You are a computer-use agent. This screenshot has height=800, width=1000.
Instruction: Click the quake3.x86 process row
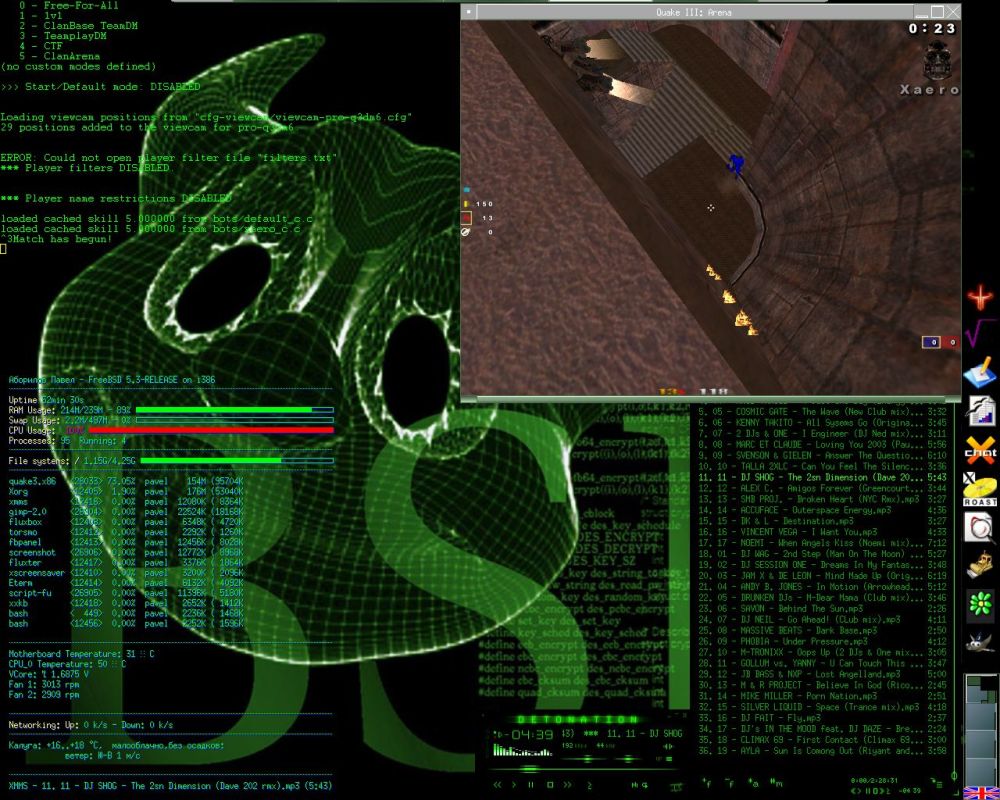pyautogui.click(x=126, y=481)
